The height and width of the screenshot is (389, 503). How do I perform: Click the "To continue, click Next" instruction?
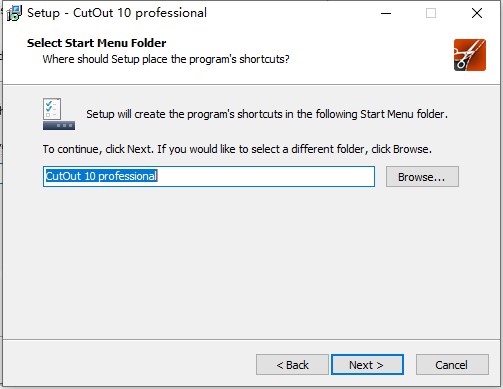pyautogui.click(x=237, y=149)
